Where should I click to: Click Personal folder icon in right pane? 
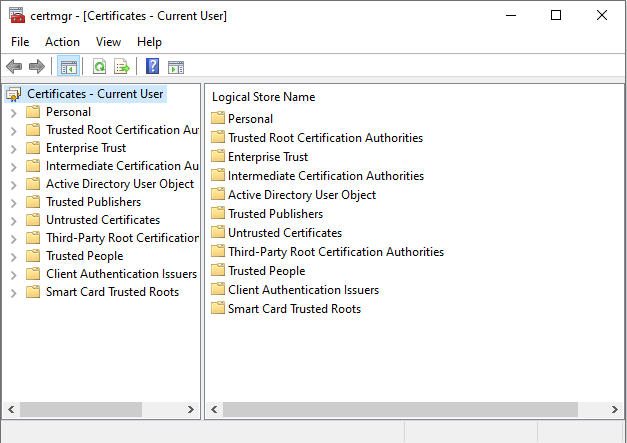218,118
